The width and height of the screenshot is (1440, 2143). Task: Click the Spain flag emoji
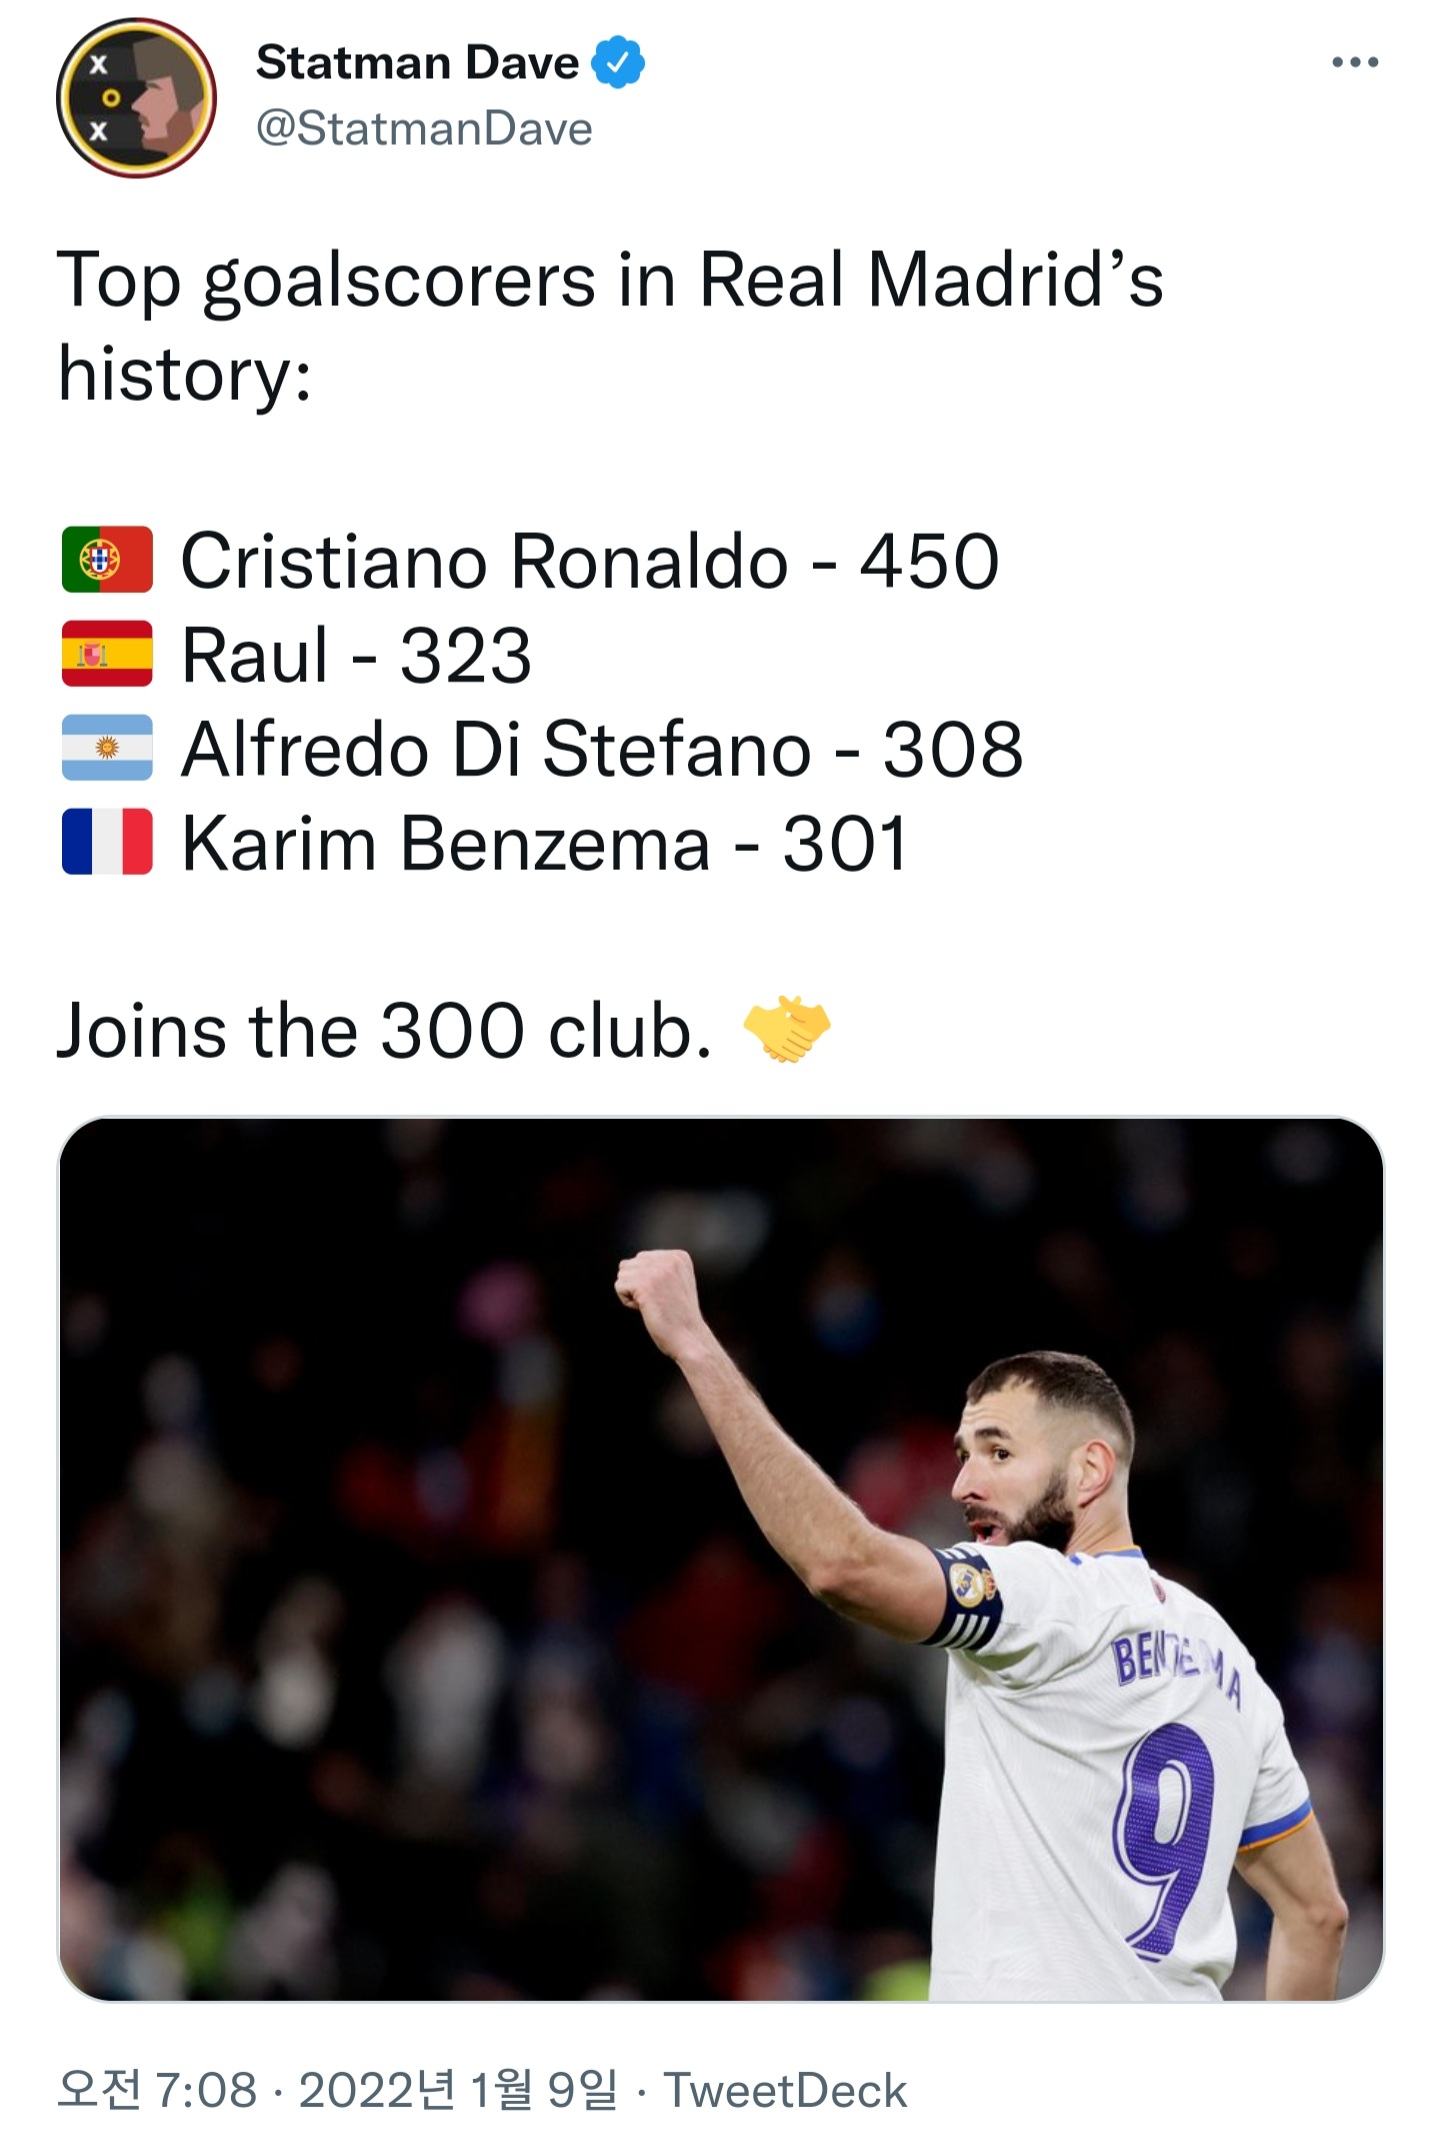pos(107,654)
